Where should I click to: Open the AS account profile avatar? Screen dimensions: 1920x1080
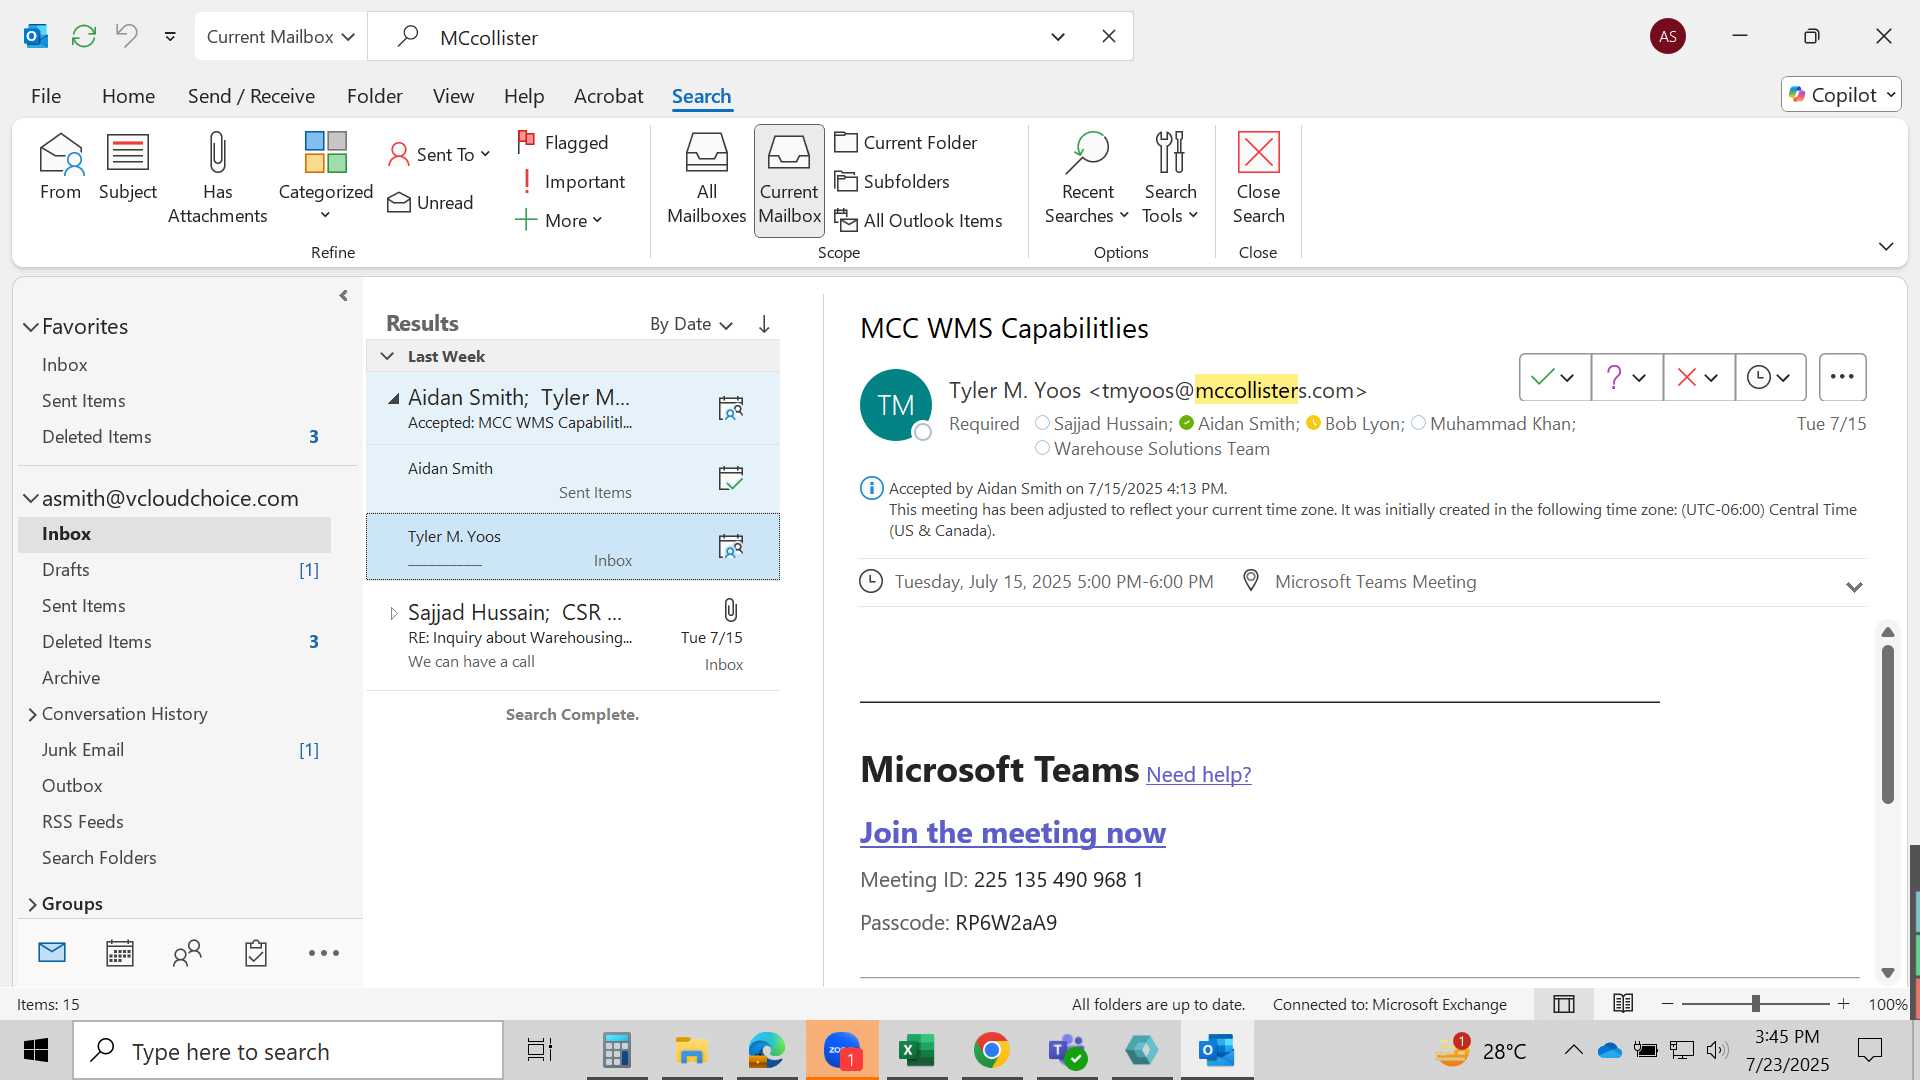pyautogui.click(x=1668, y=36)
